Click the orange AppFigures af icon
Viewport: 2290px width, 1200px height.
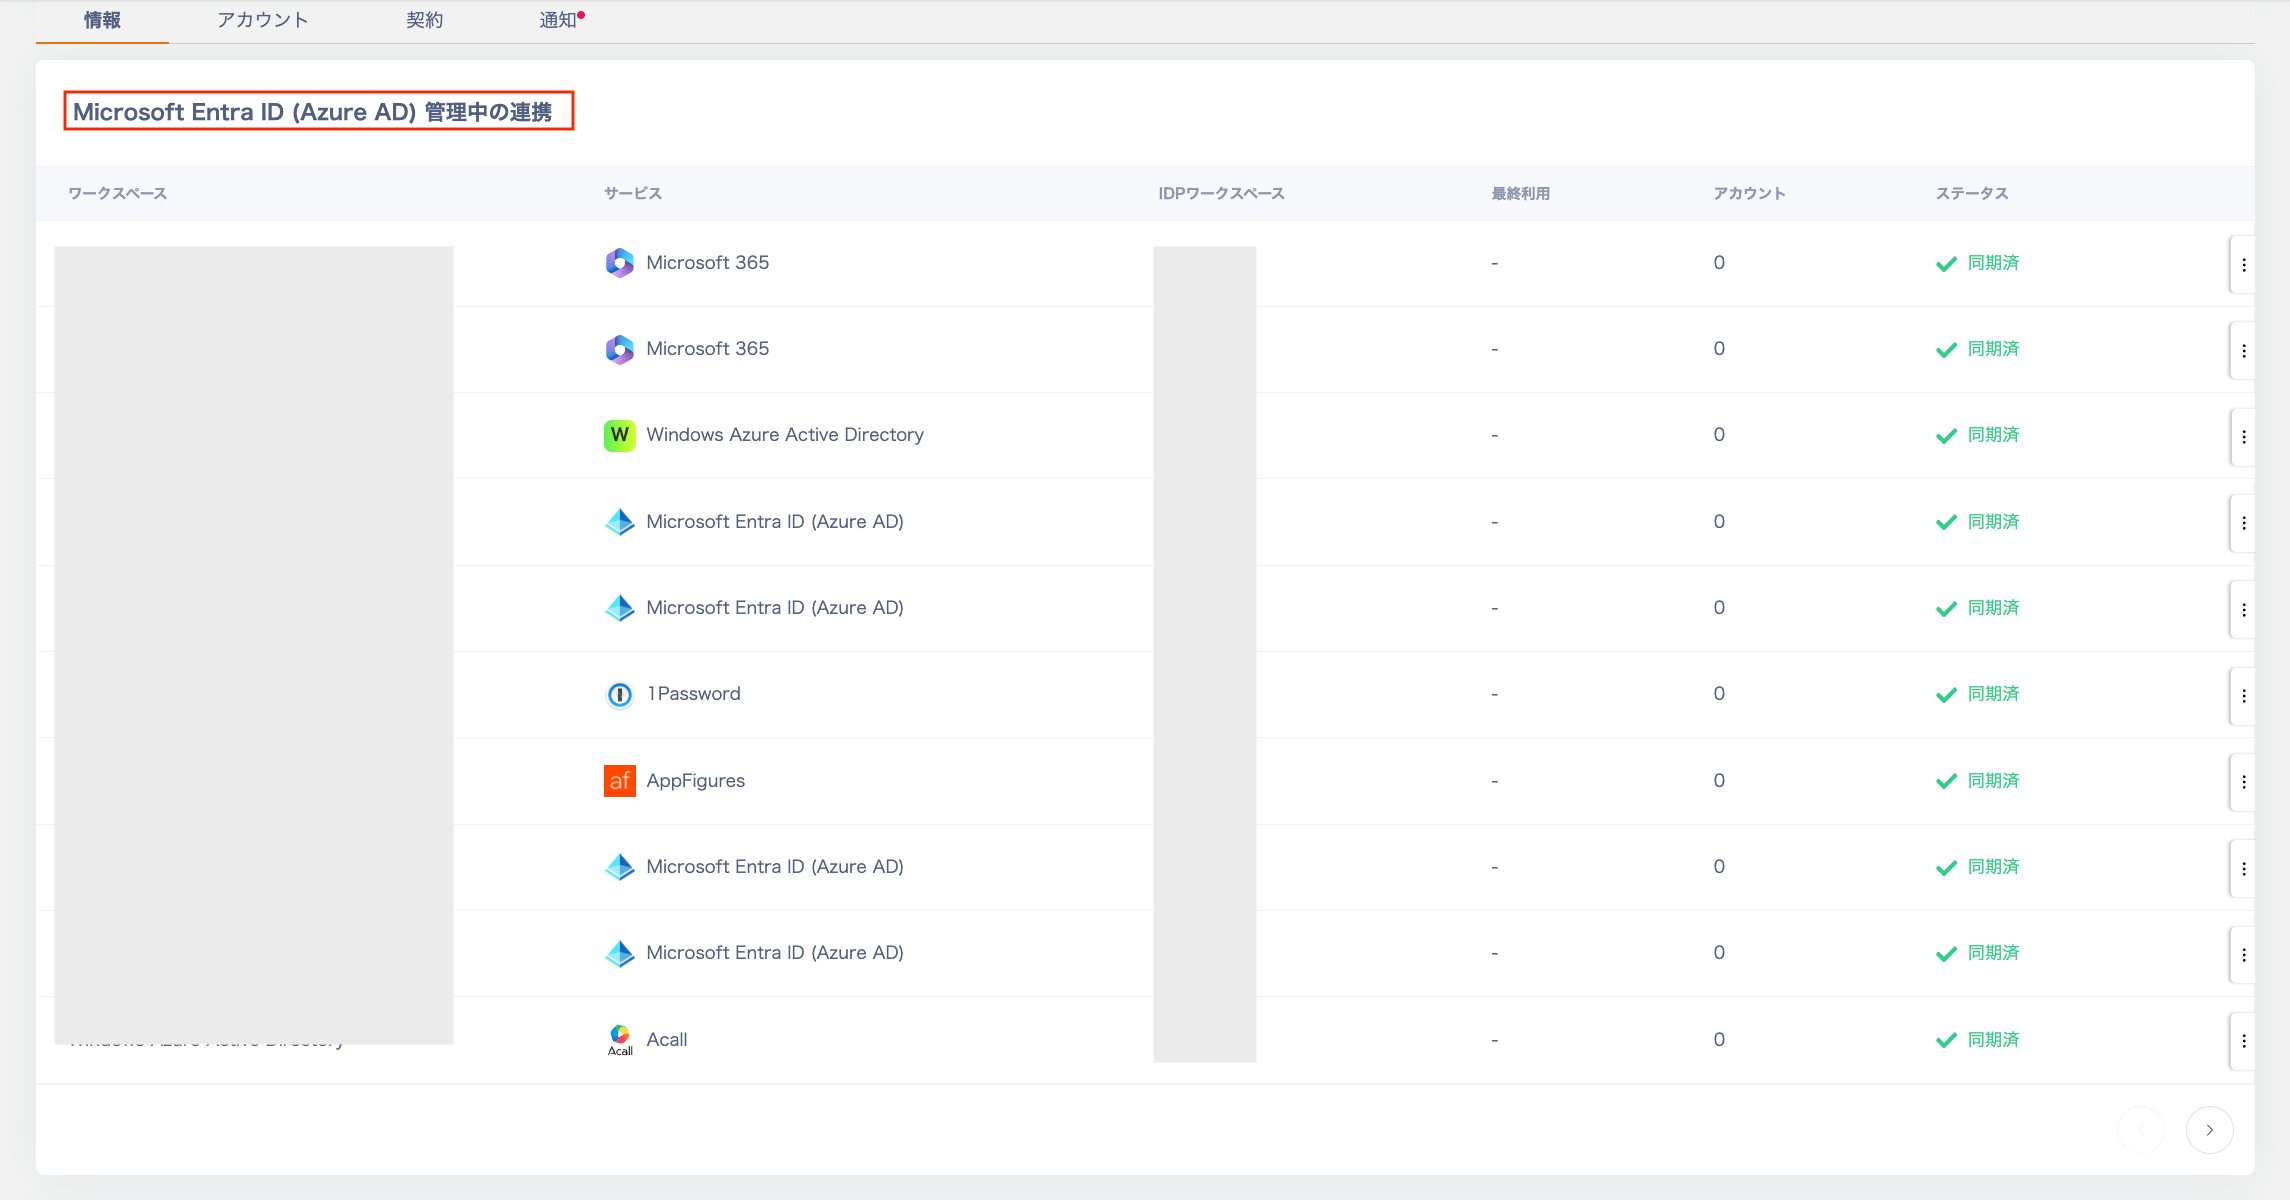click(620, 781)
